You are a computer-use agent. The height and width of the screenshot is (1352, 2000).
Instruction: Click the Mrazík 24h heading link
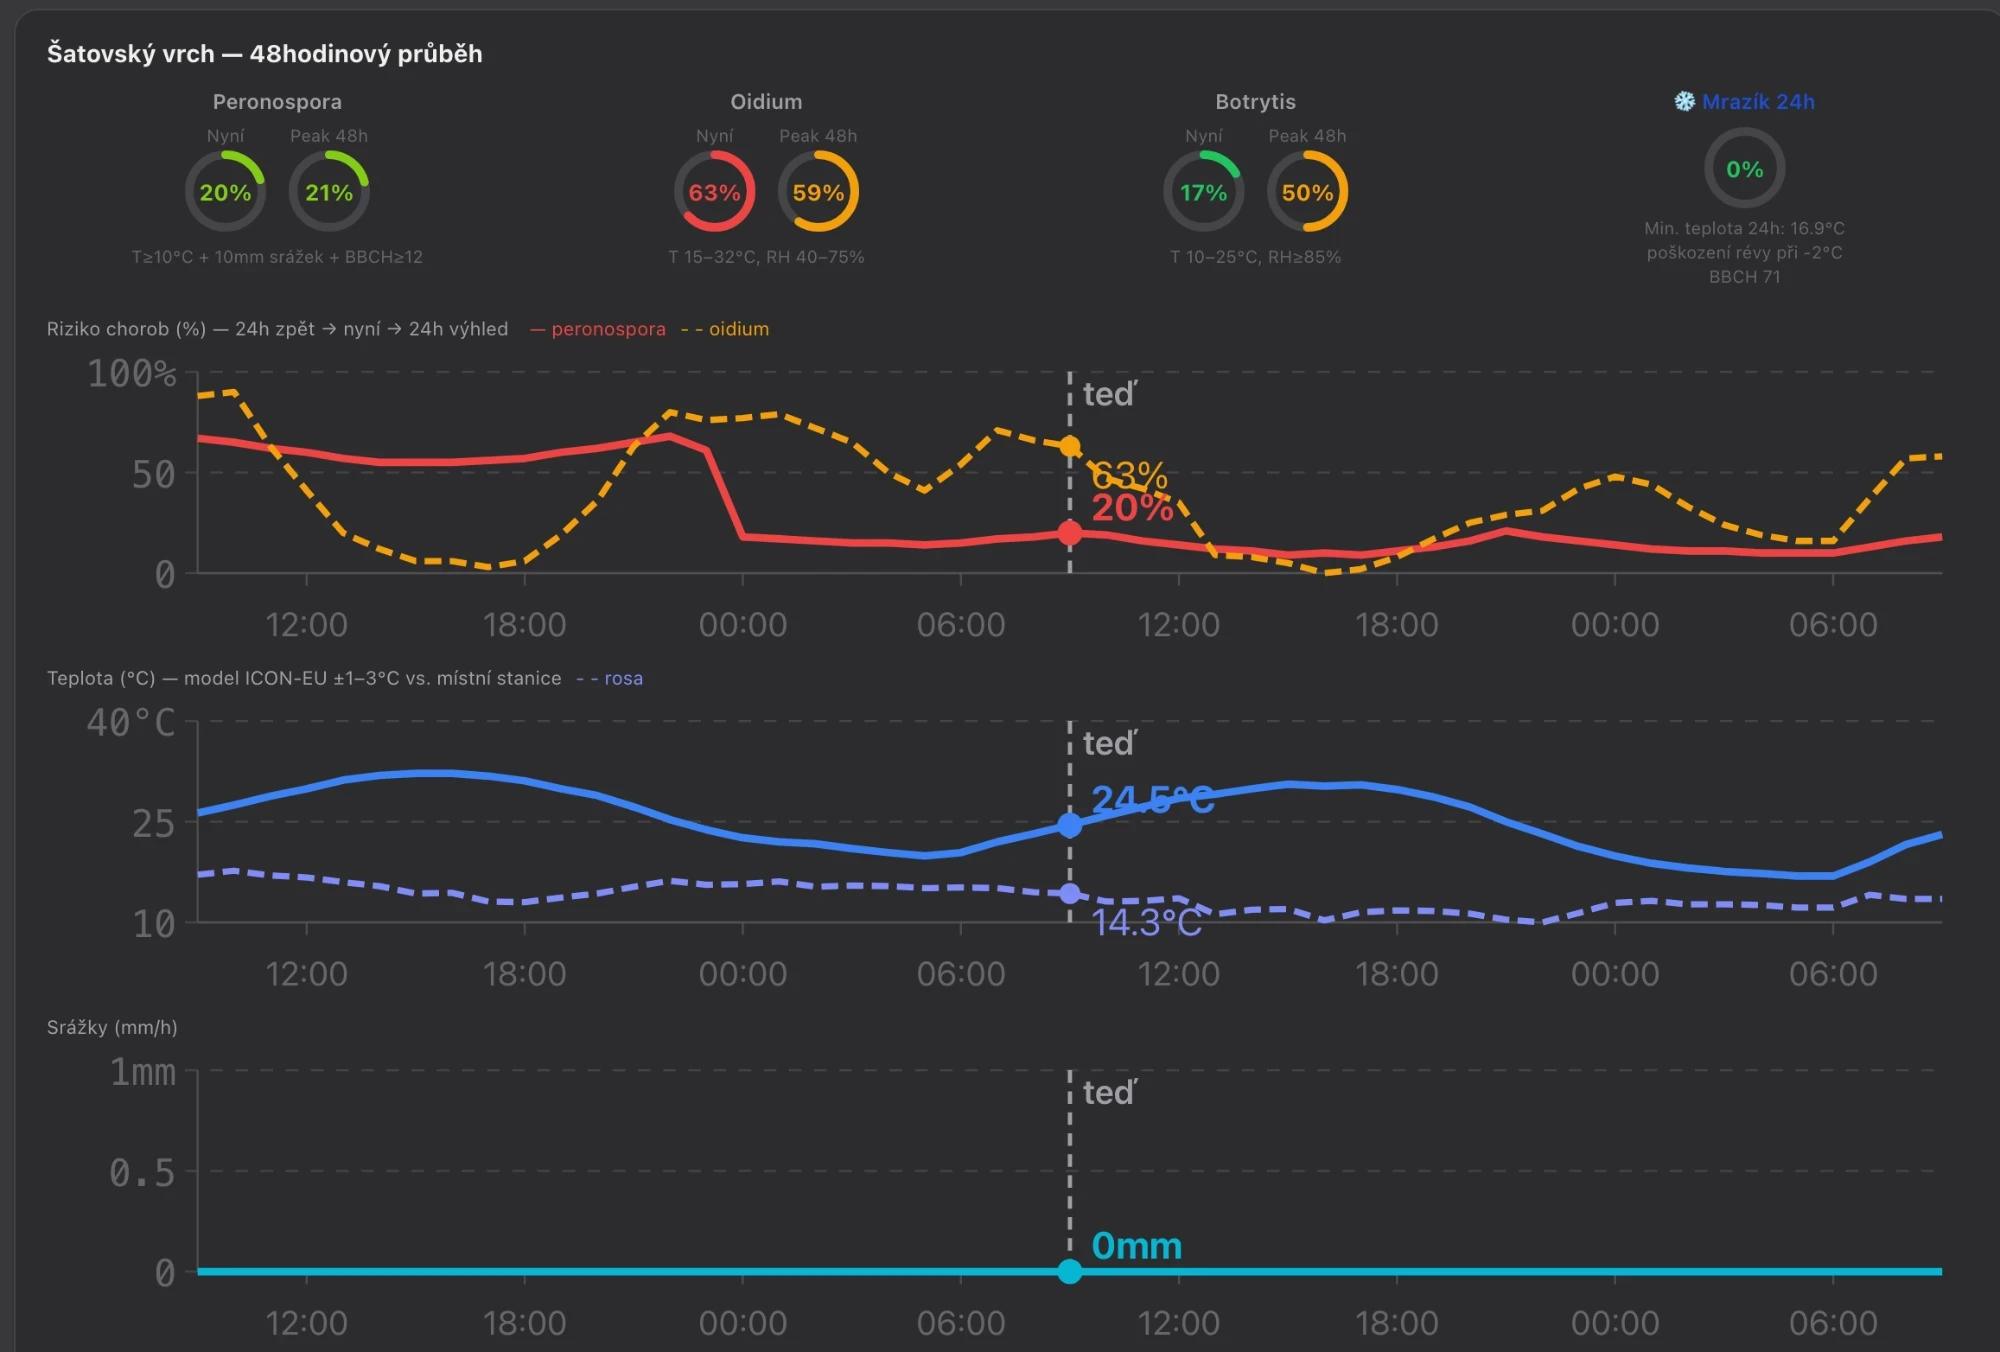pos(1758,102)
